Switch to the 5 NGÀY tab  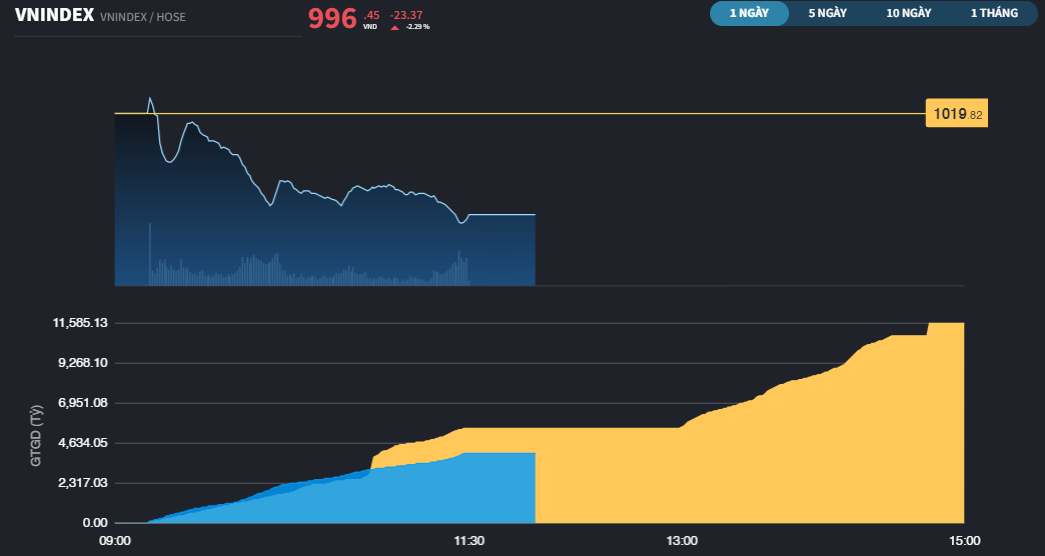pyautogui.click(x=828, y=13)
